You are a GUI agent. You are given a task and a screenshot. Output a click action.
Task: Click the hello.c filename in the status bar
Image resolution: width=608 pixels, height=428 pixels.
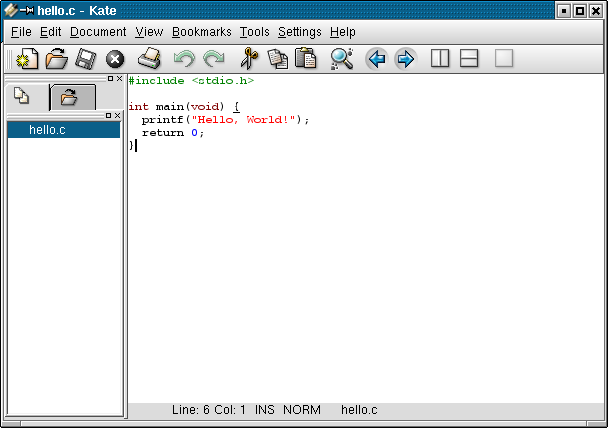point(359,410)
